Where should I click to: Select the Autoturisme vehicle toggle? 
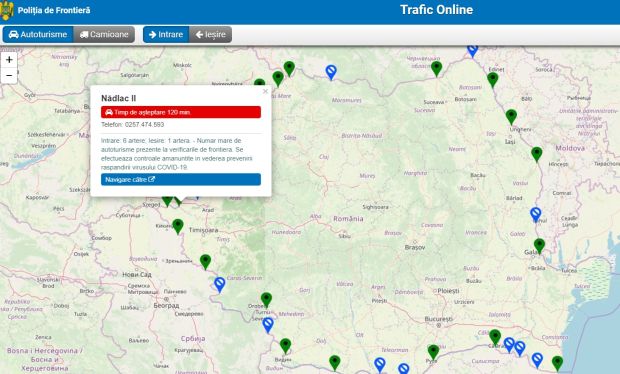[x=38, y=34]
